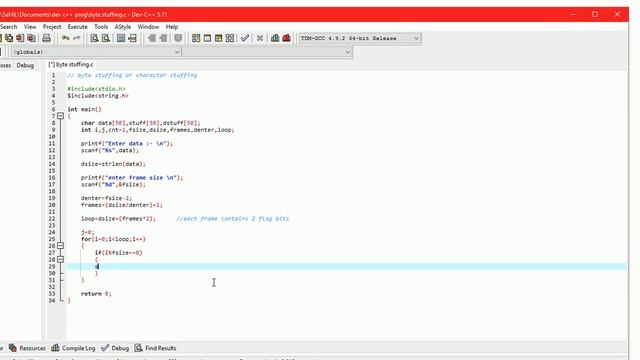Click the second greyed indent arrow icon

pyautogui.click(x=163, y=38)
